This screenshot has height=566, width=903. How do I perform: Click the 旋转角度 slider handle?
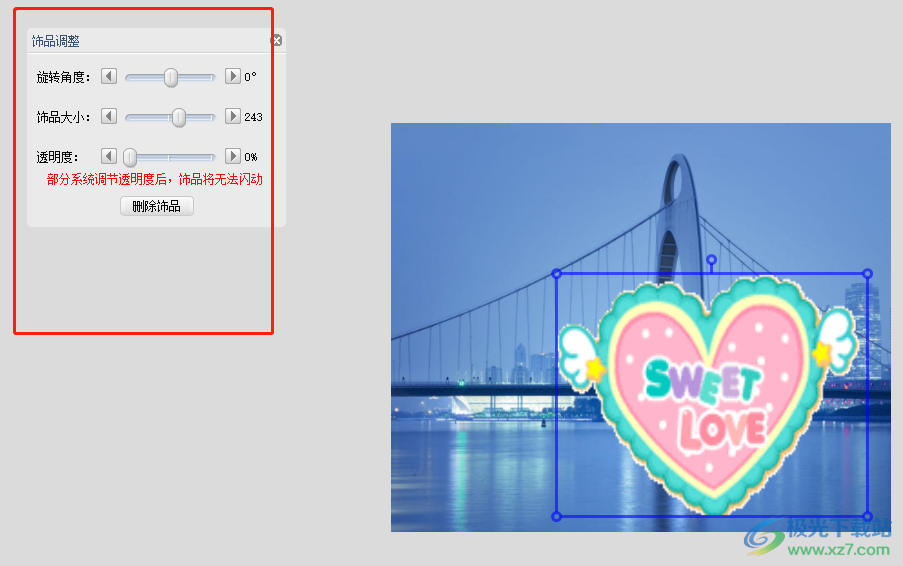click(x=170, y=77)
